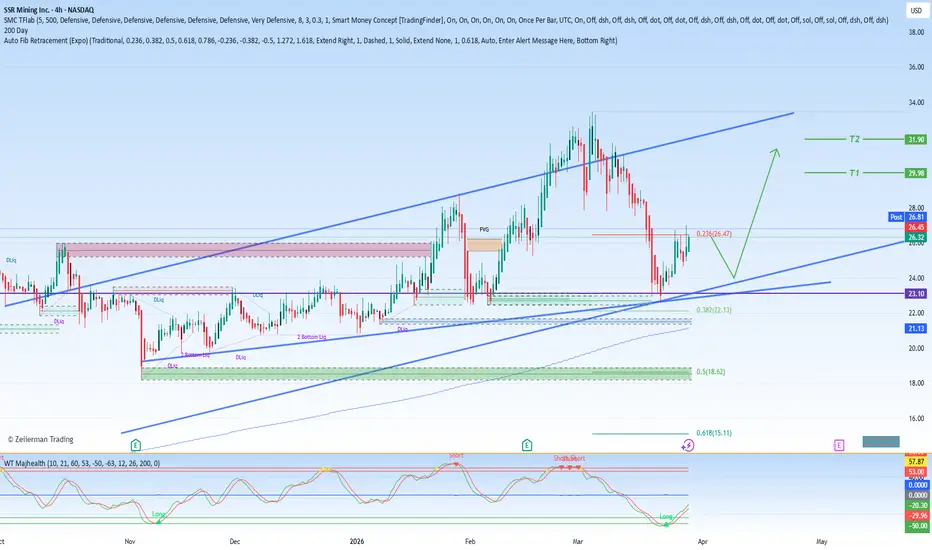Click the 34.00 price axis tick
932x550 pixels.
pos(916,102)
